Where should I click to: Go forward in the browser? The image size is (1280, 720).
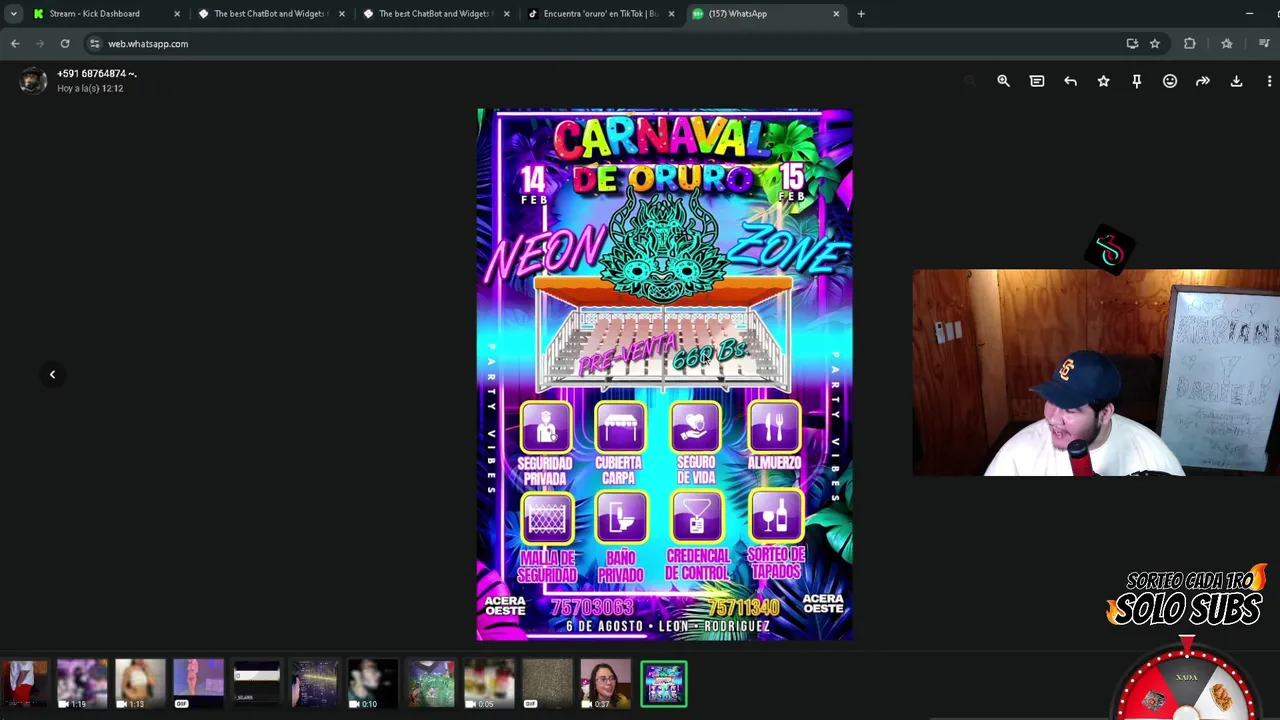point(40,43)
